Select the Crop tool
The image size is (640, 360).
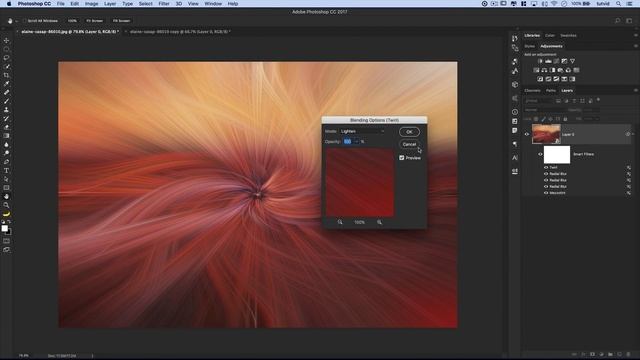(7, 75)
